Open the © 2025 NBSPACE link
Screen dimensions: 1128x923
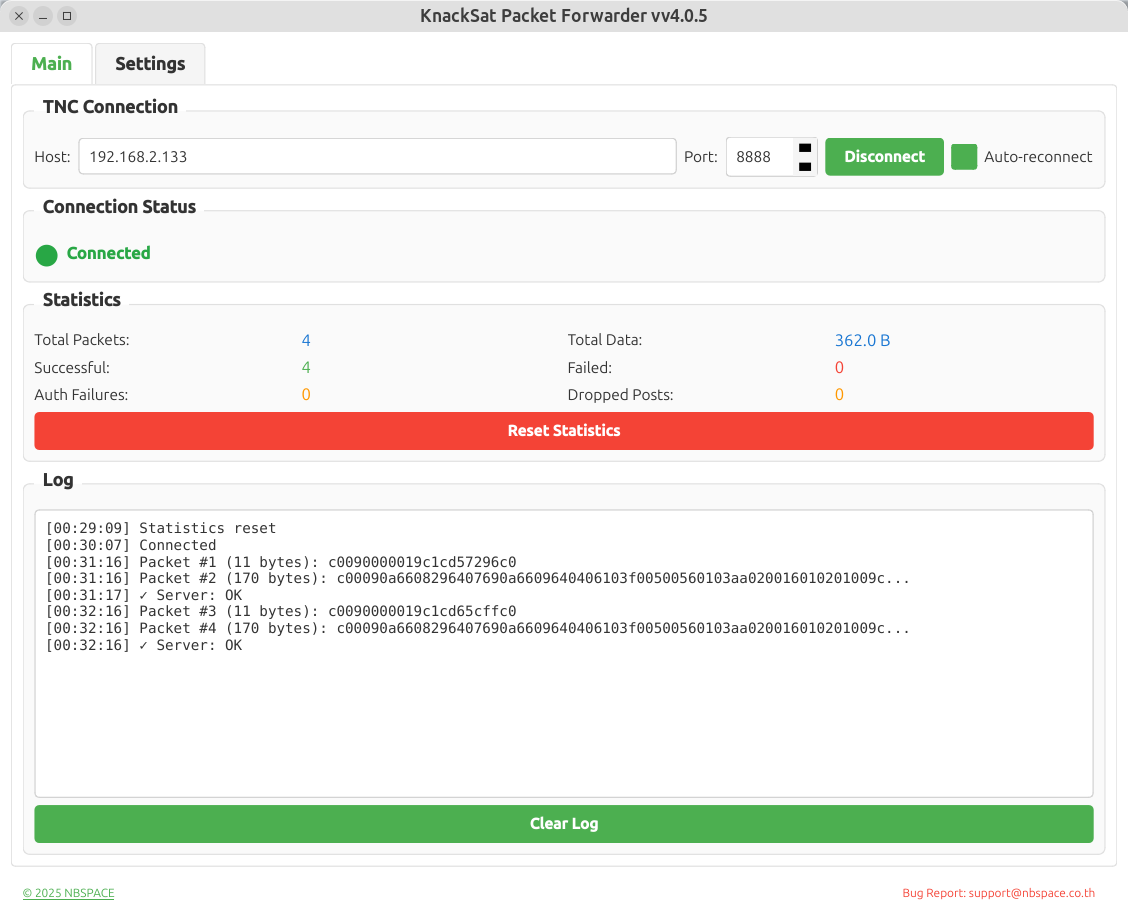[69, 893]
